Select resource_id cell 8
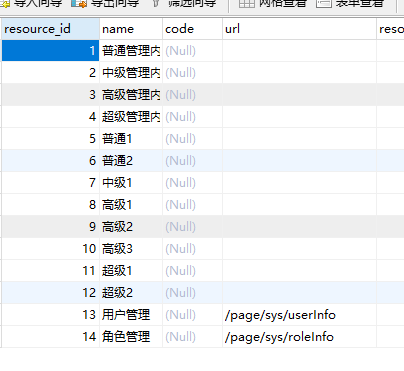Viewport: 404px width, 371px height. pos(50,205)
